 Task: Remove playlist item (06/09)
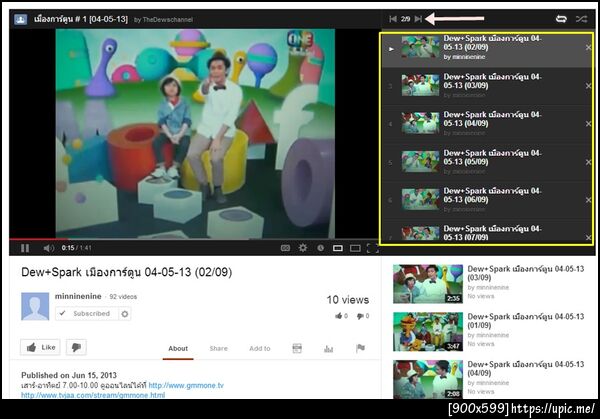coord(588,200)
